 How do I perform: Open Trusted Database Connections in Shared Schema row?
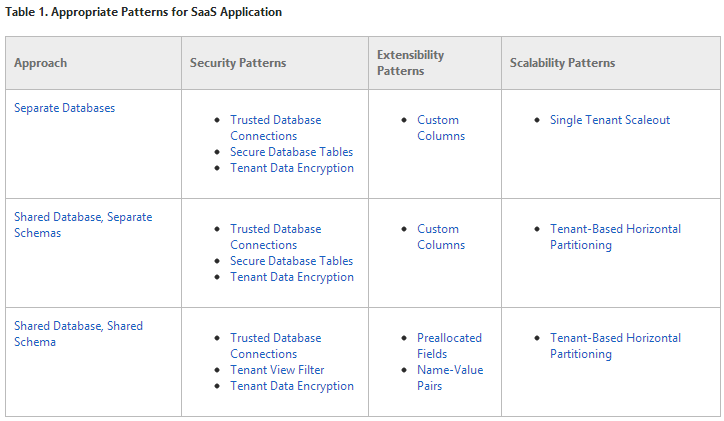(275, 338)
